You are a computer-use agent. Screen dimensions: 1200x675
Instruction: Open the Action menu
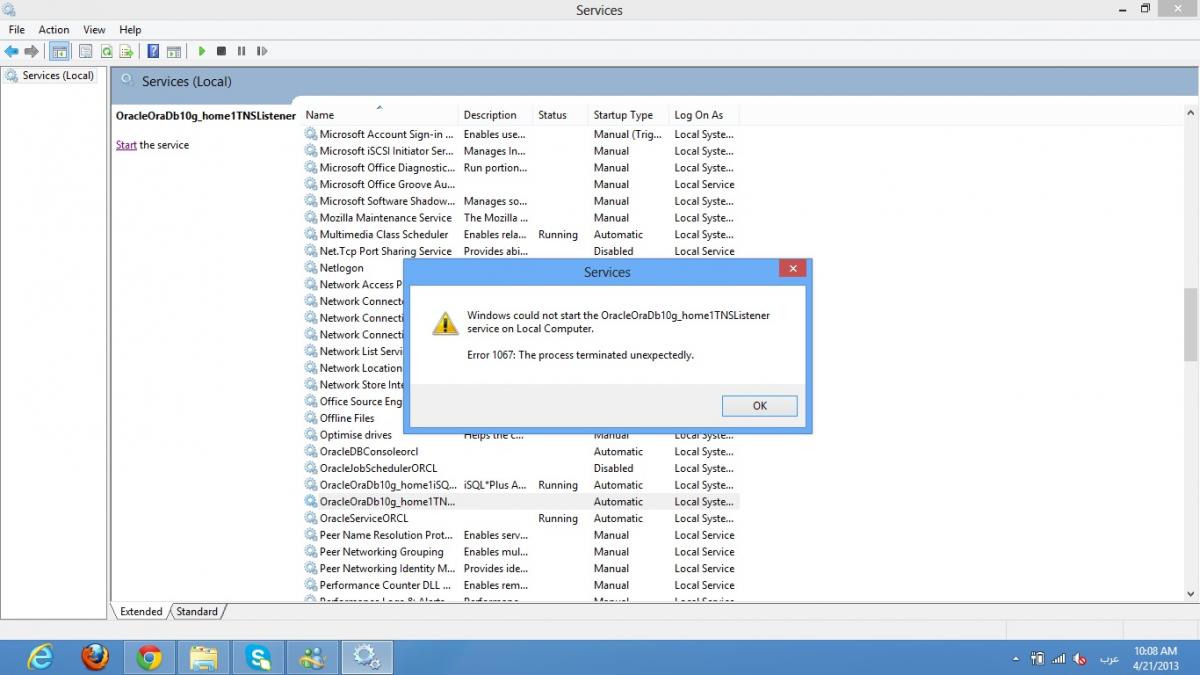point(54,30)
